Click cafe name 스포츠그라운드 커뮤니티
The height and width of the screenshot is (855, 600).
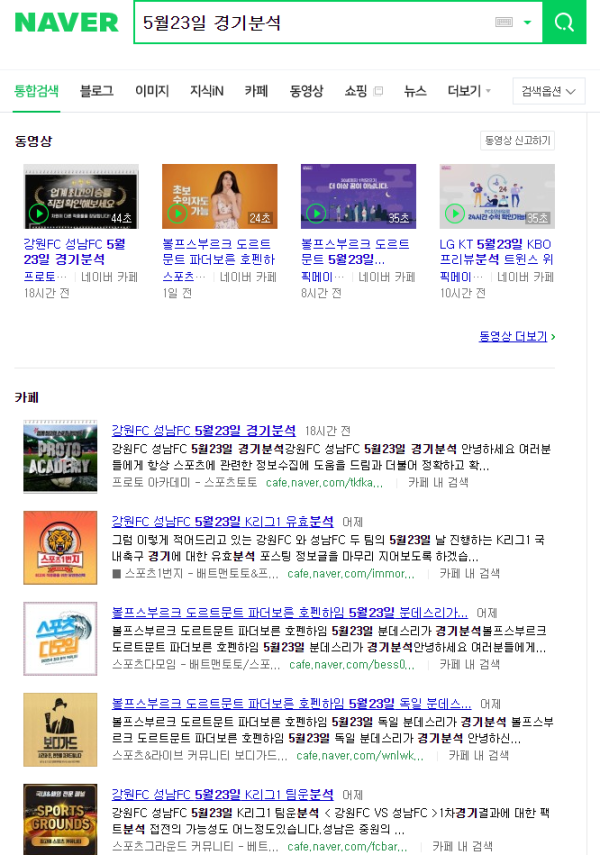(195, 847)
